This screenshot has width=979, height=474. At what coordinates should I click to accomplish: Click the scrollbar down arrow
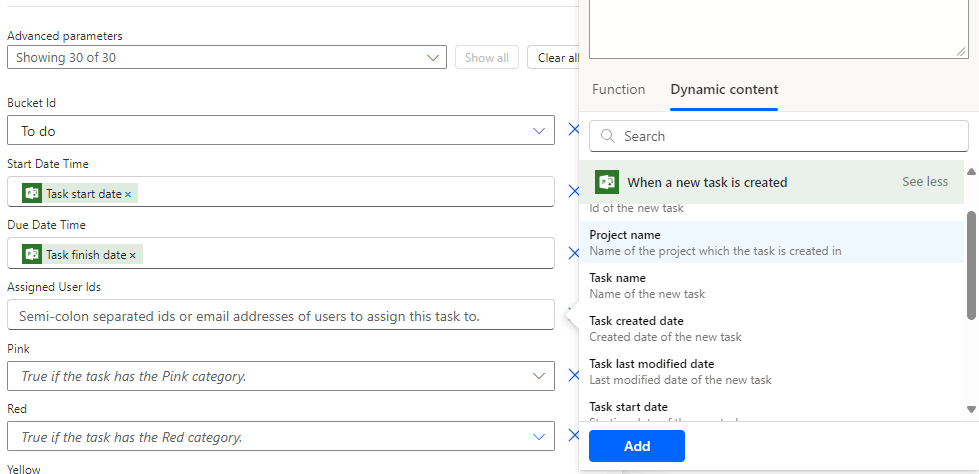[x=971, y=409]
